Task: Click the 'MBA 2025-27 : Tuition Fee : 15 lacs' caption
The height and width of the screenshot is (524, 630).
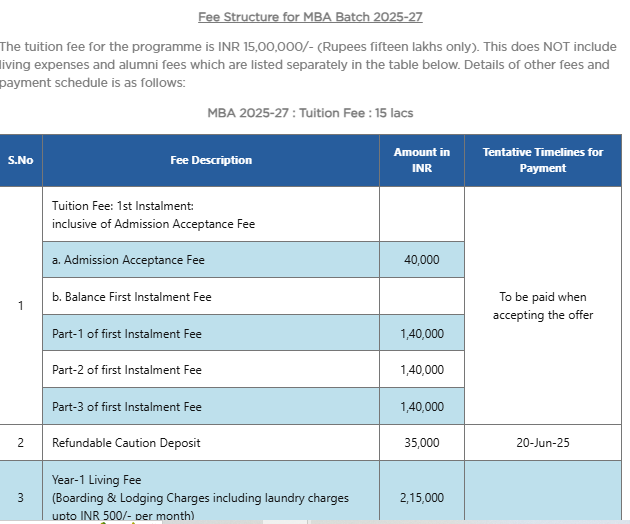Action: (x=310, y=113)
